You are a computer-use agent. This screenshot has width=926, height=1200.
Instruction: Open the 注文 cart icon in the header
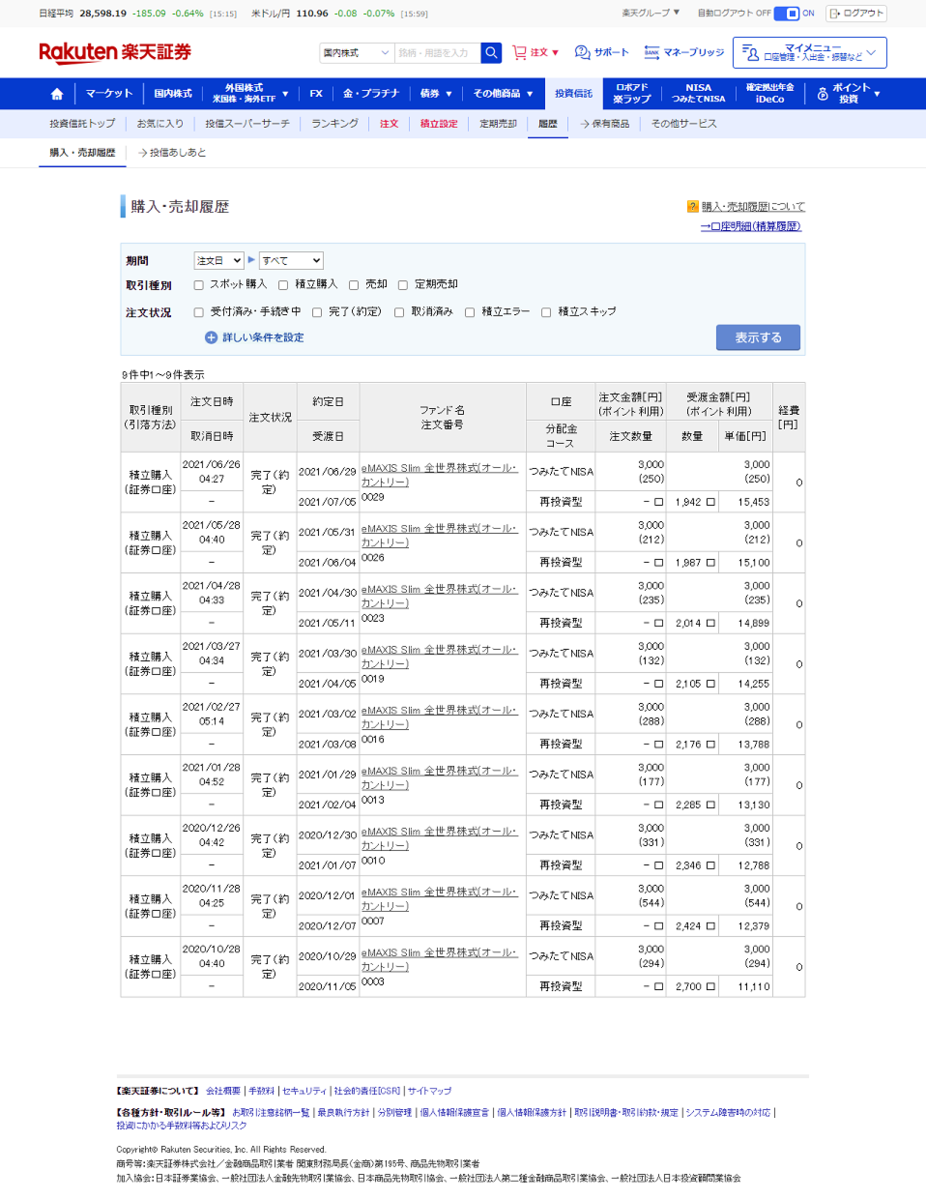(519, 53)
